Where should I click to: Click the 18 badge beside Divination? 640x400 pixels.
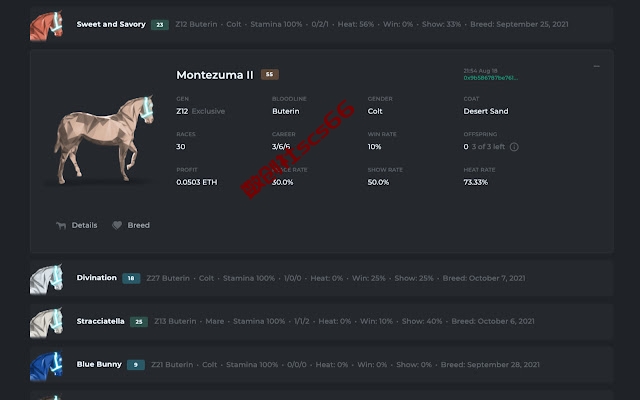pyautogui.click(x=131, y=278)
